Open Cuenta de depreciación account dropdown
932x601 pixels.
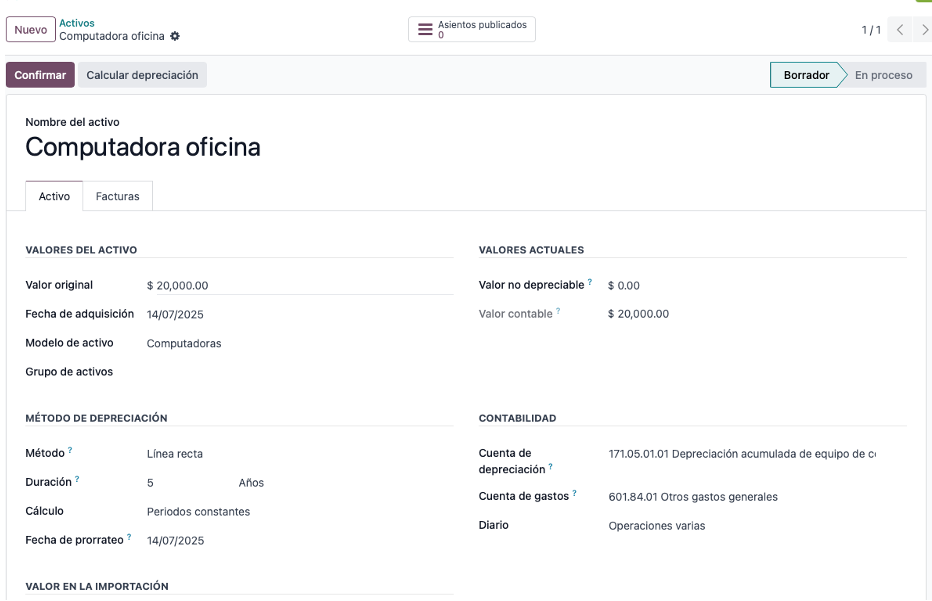pyautogui.click(x=742, y=454)
